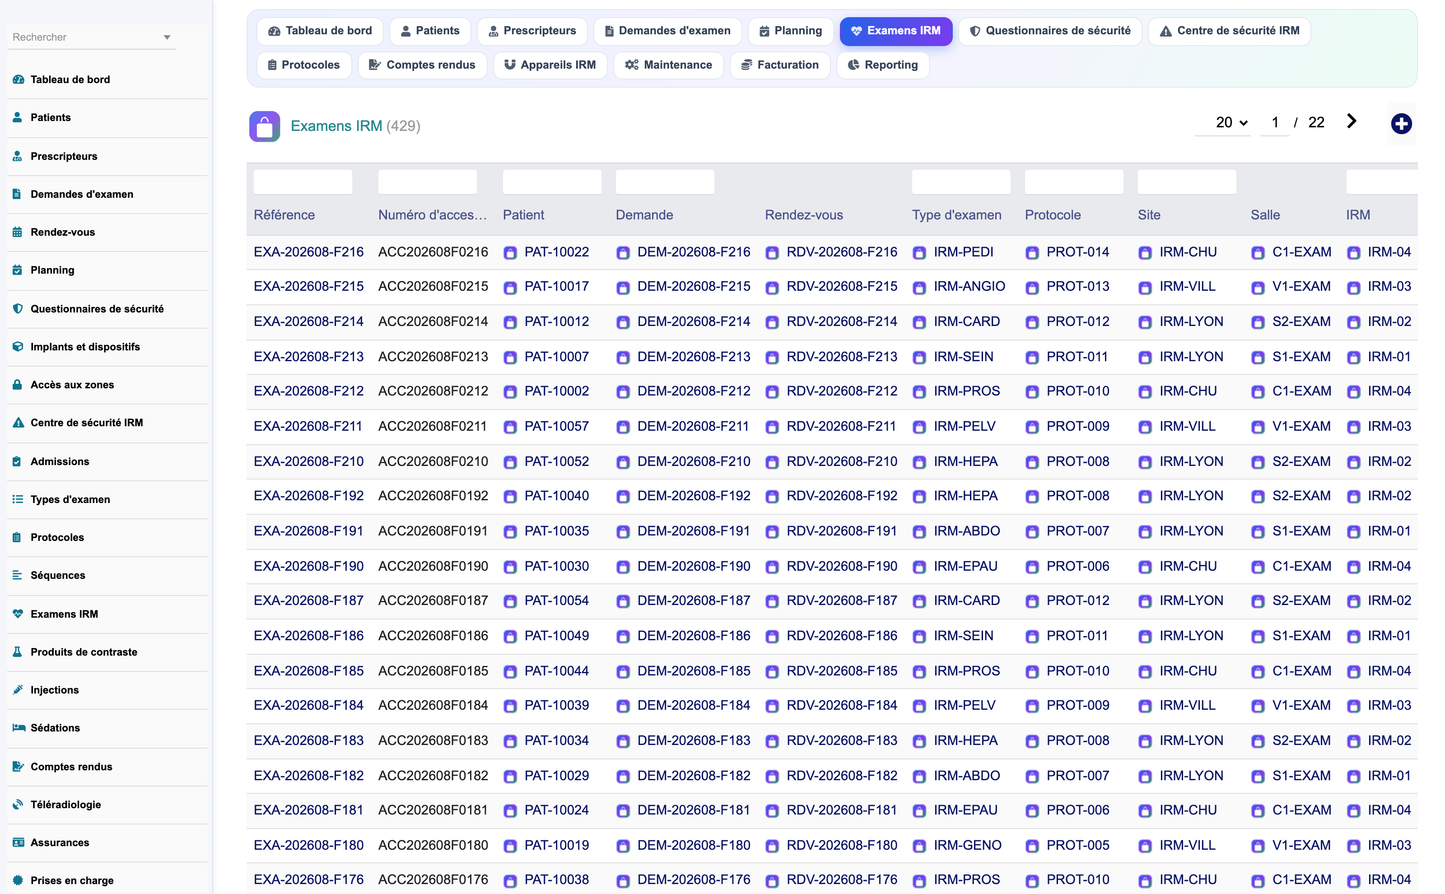Switch to the Protocoles top tab

tap(304, 65)
